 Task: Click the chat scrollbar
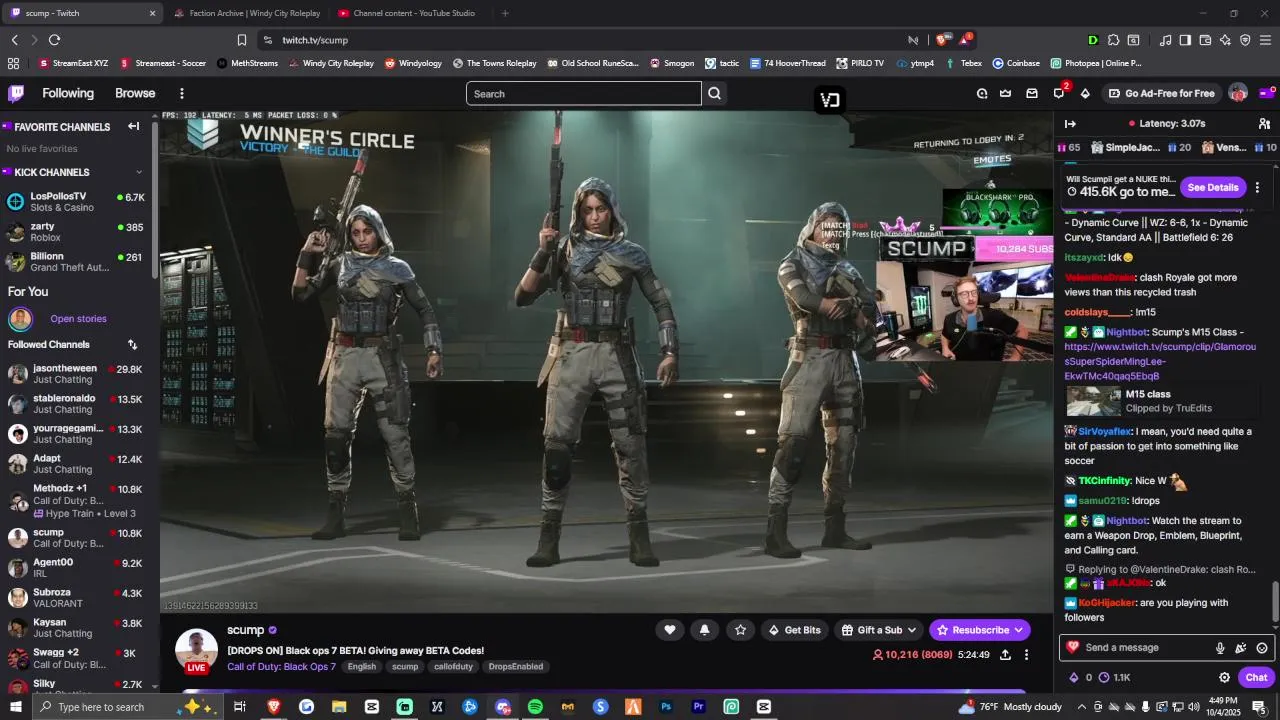pyautogui.click(x=1275, y=602)
